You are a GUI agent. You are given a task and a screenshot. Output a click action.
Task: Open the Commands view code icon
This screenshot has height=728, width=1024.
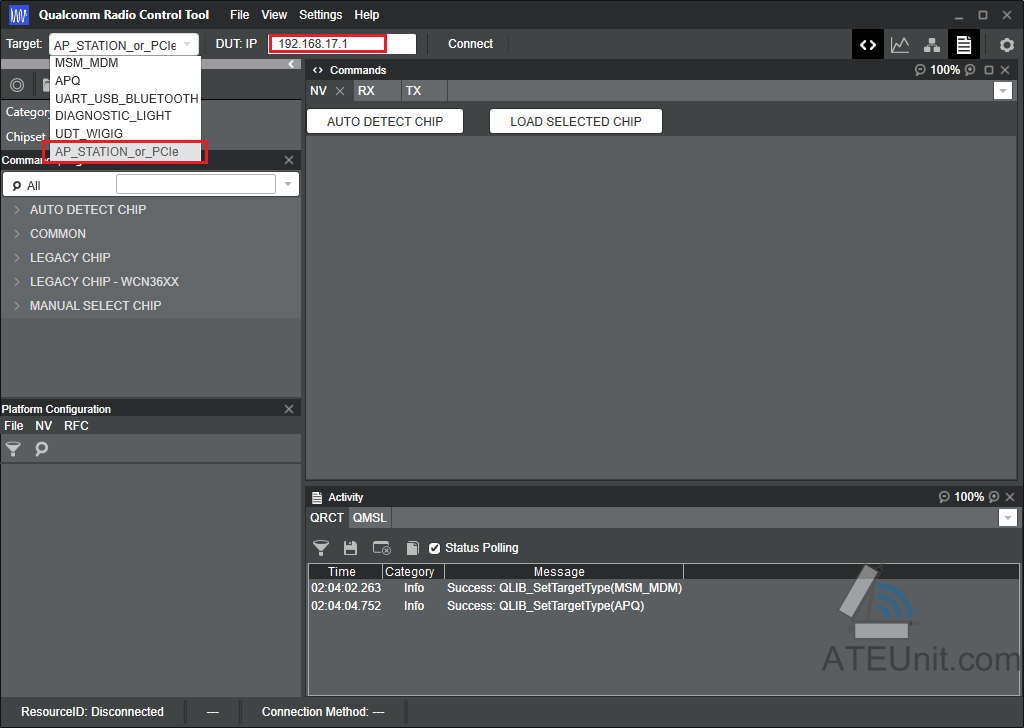(x=868, y=45)
